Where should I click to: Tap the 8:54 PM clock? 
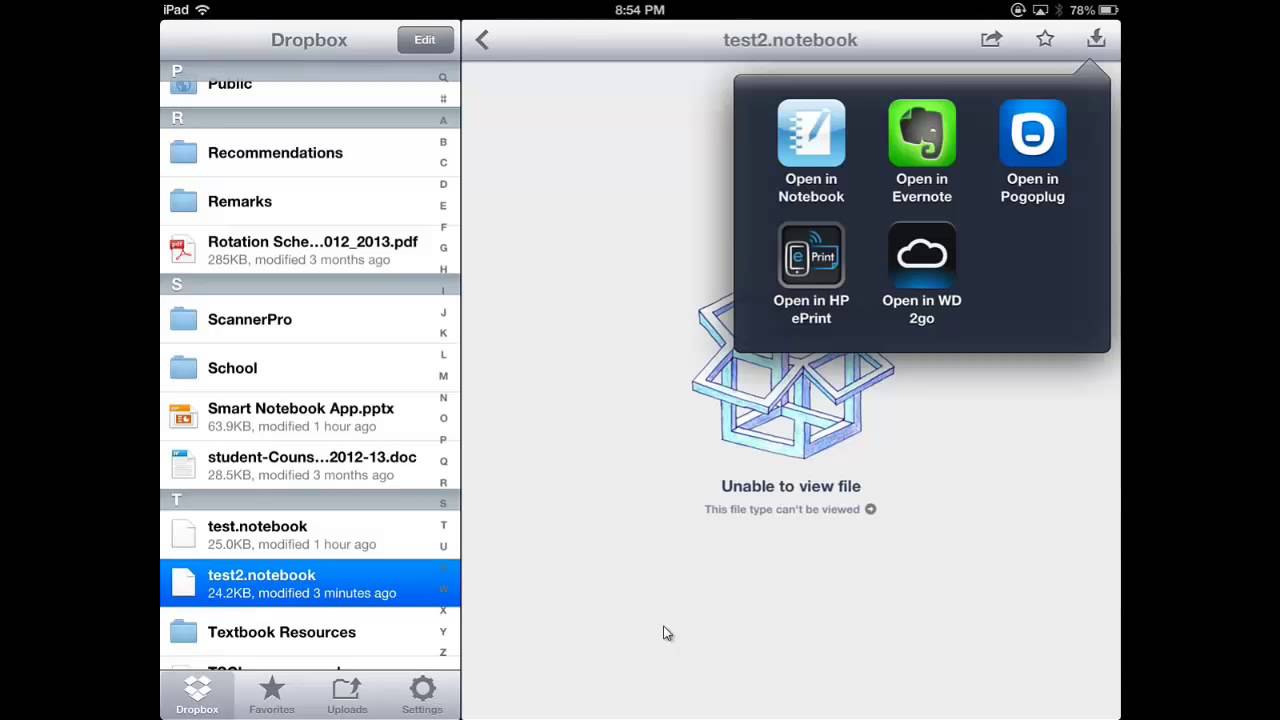(640, 10)
